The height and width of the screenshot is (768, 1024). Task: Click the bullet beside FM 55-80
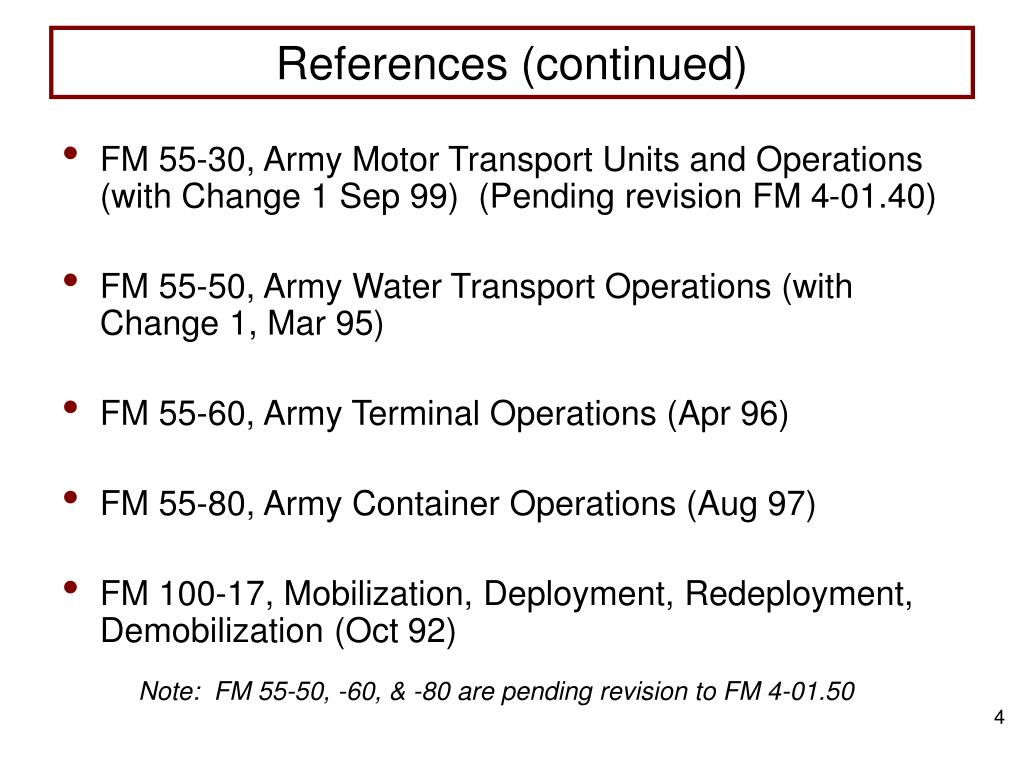click(x=71, y=497)
